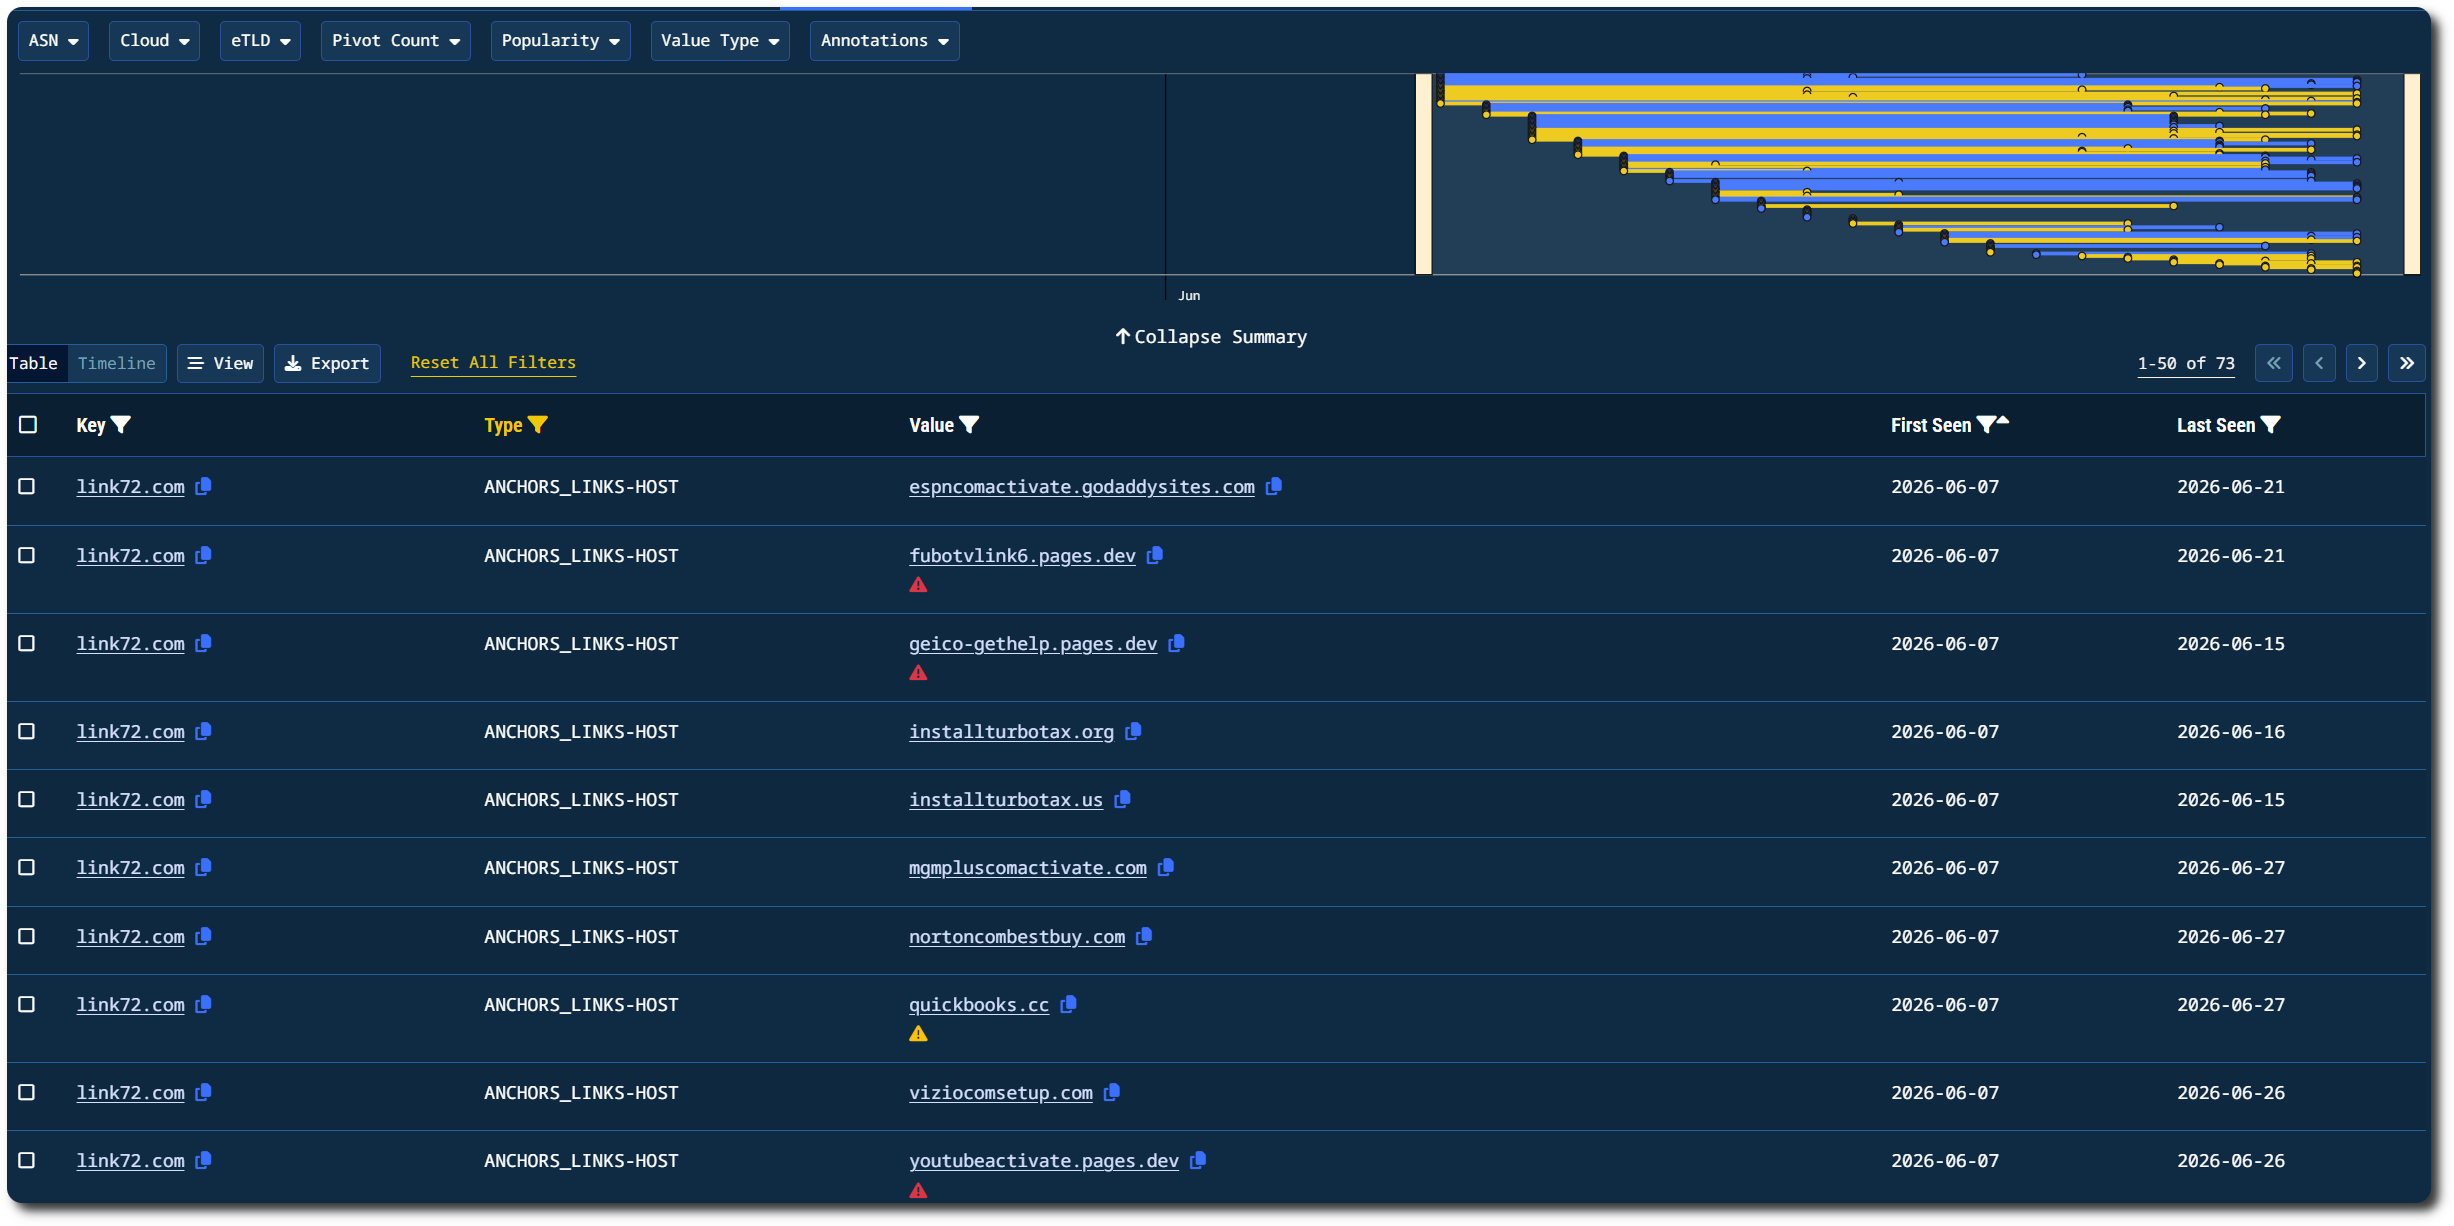The height and width of the screenshot is (1226, 2454).
Task: Go to previous page of results
Action: click(2319, 363)
